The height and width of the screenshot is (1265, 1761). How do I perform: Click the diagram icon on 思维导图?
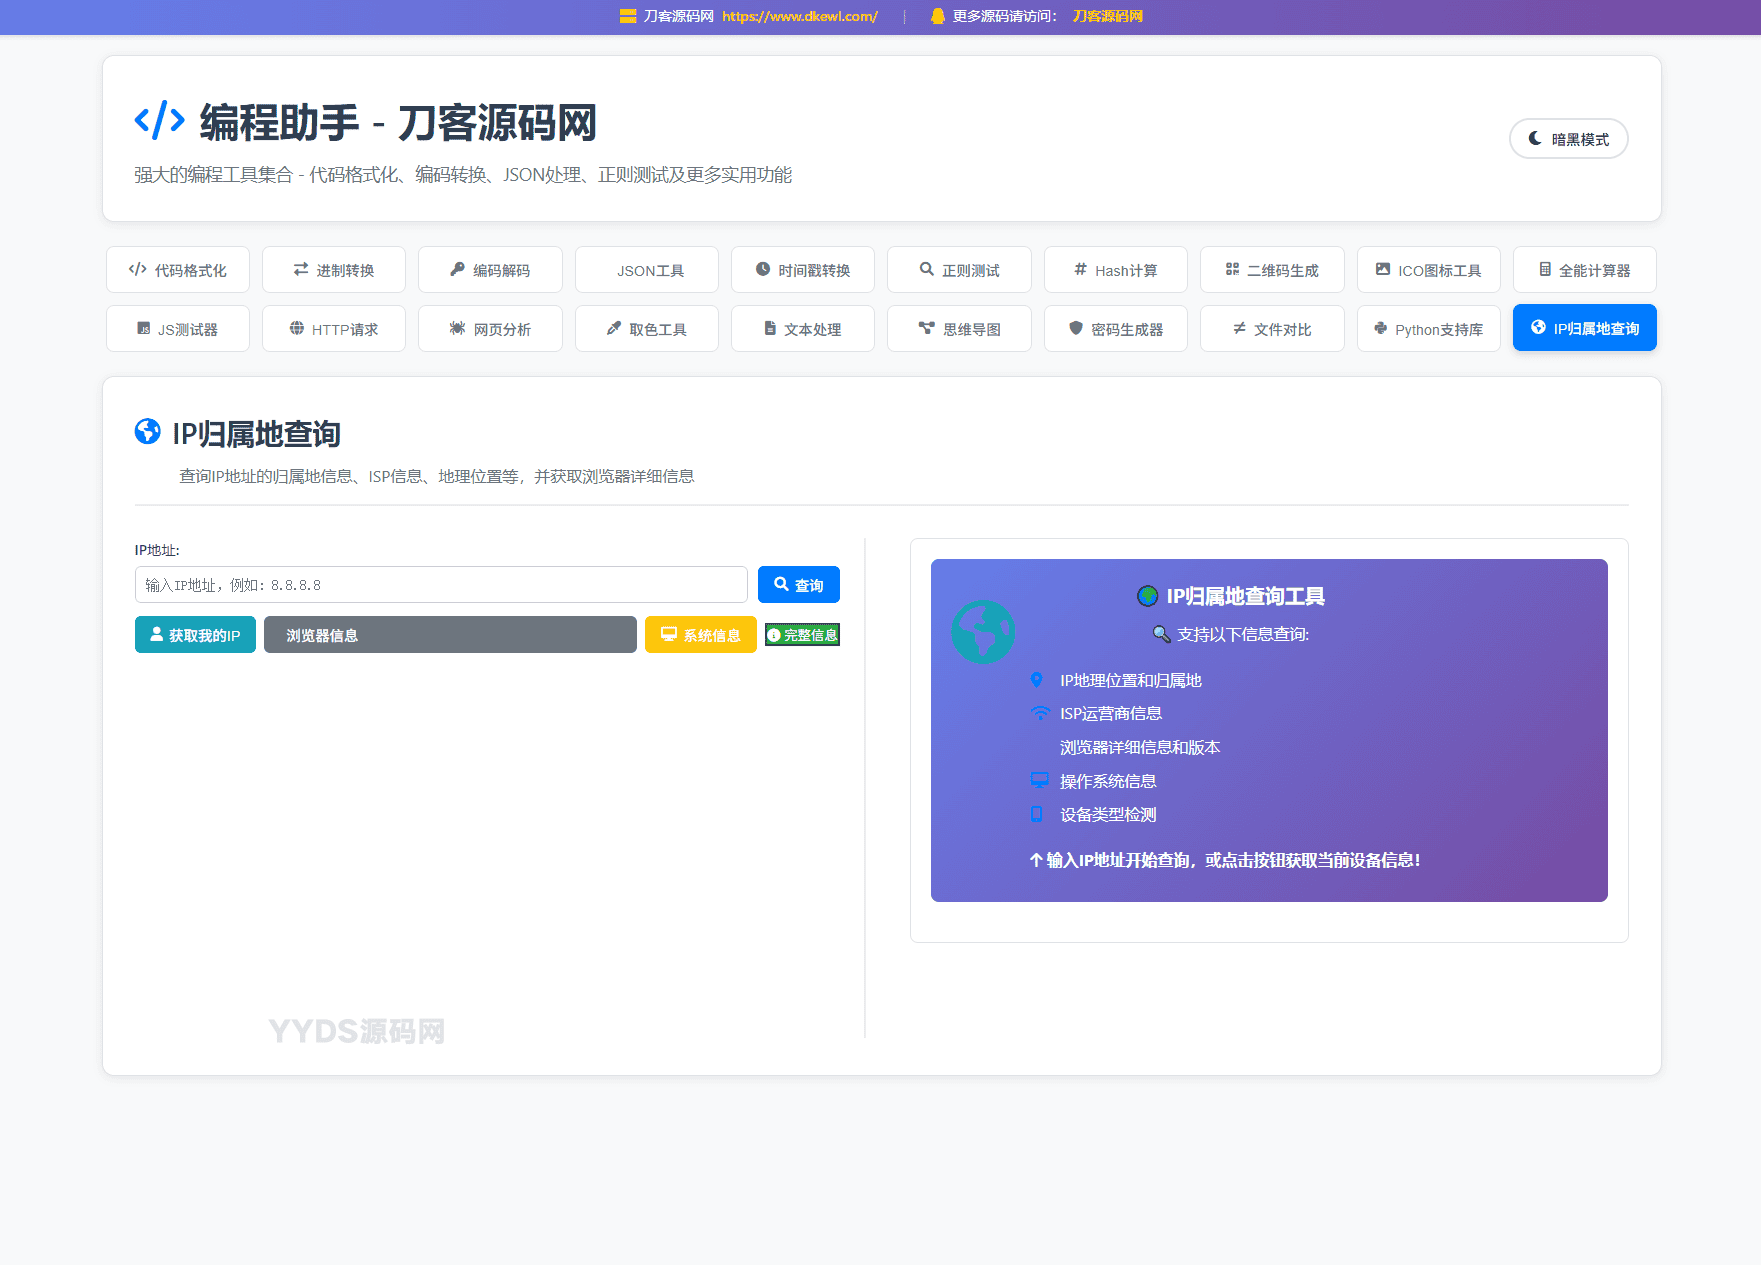click(x=927, y=328)
